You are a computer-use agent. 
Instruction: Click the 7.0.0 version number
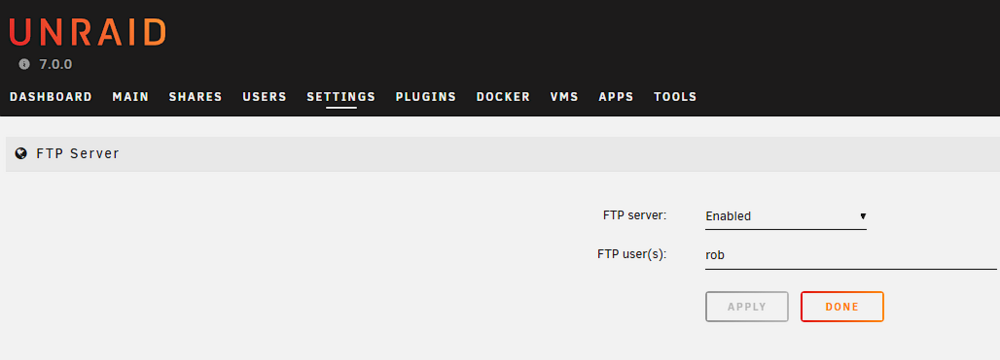coord(55,64)
